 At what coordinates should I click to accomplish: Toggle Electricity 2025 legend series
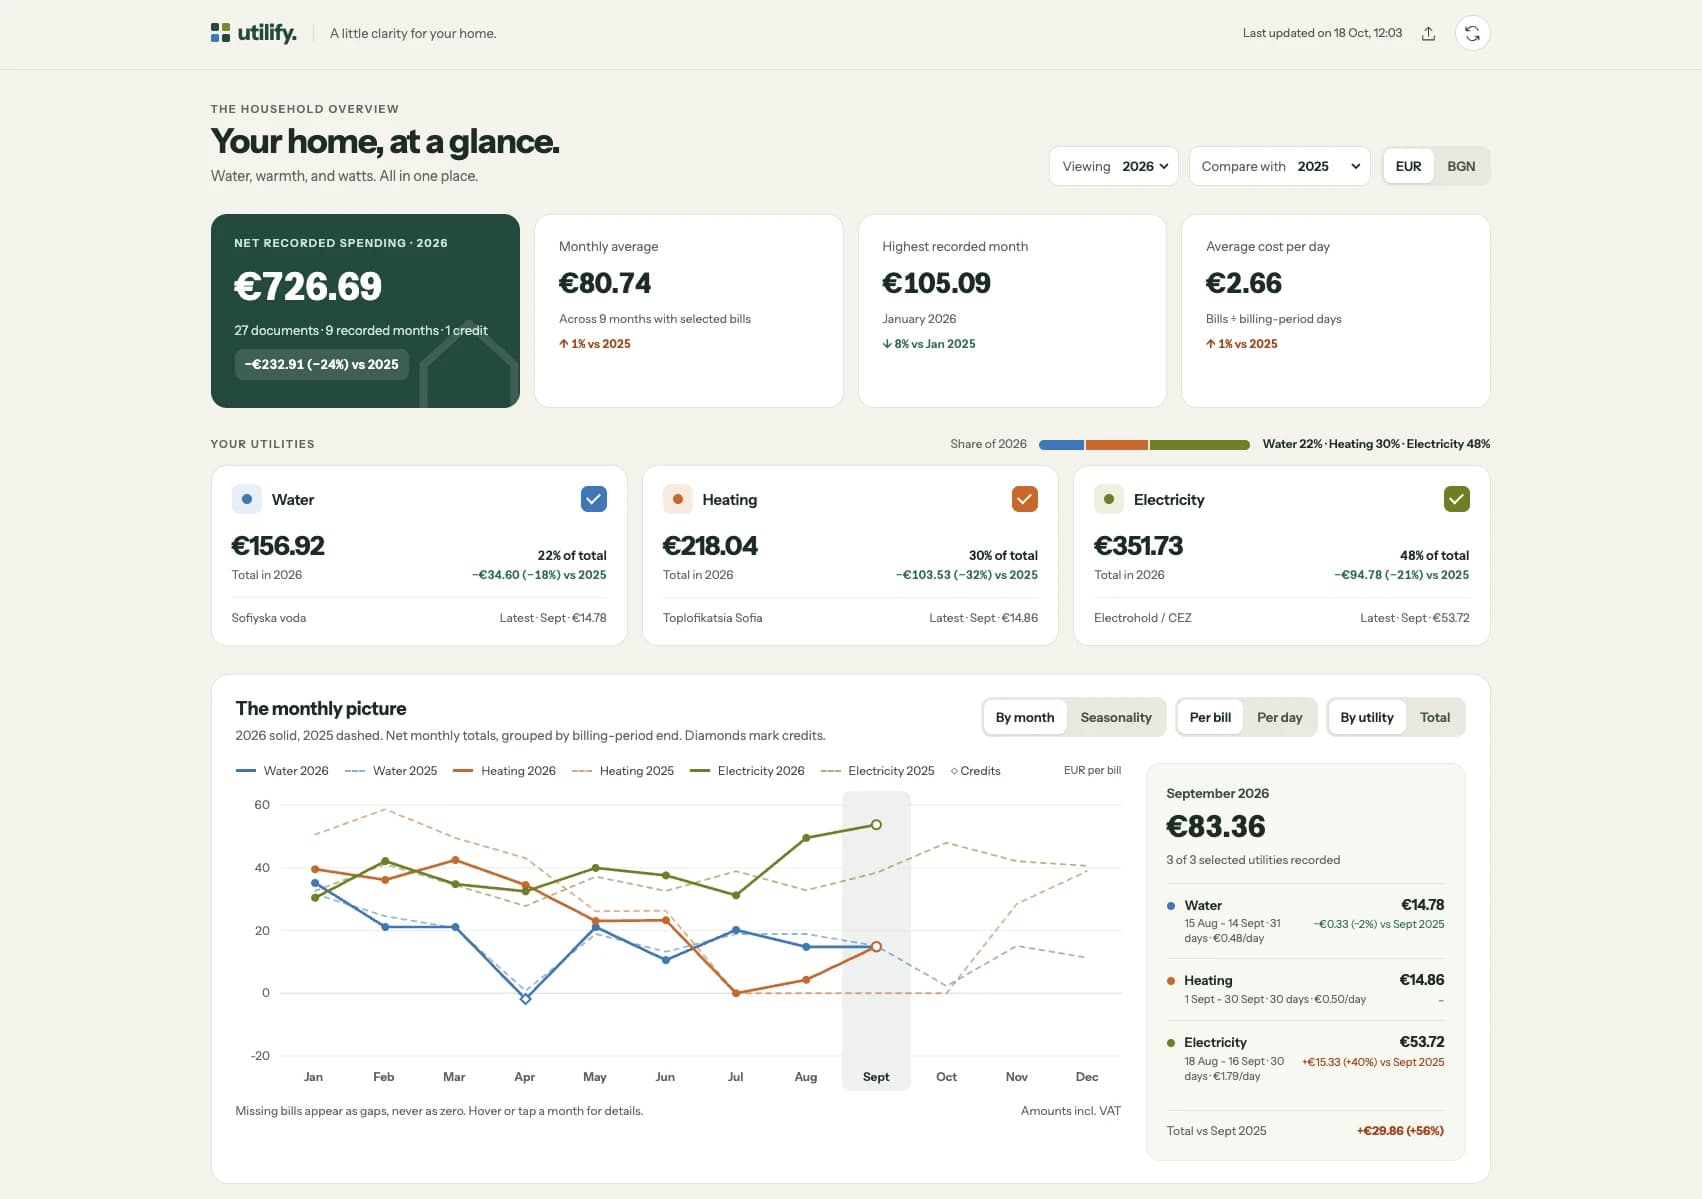point(877,771)
